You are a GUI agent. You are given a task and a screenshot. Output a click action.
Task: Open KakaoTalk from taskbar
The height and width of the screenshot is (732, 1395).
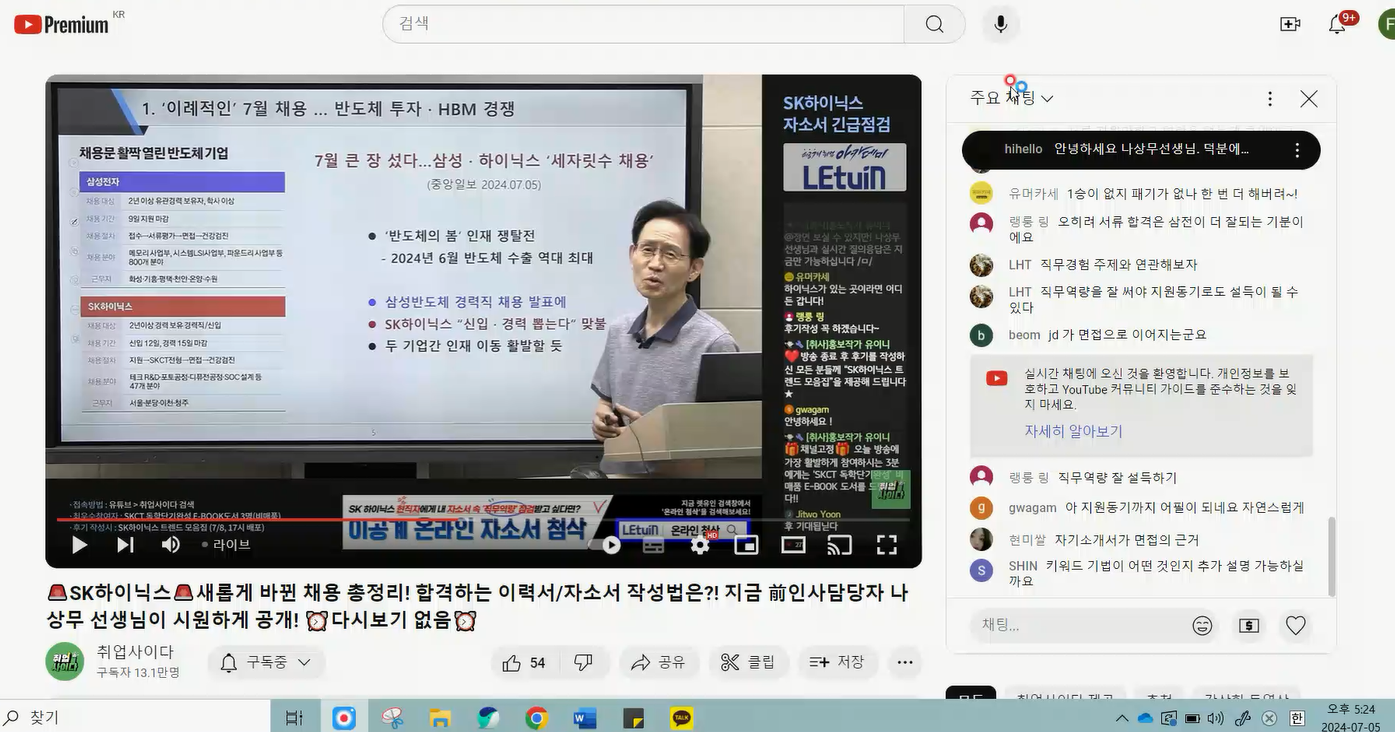pos(682,718)
